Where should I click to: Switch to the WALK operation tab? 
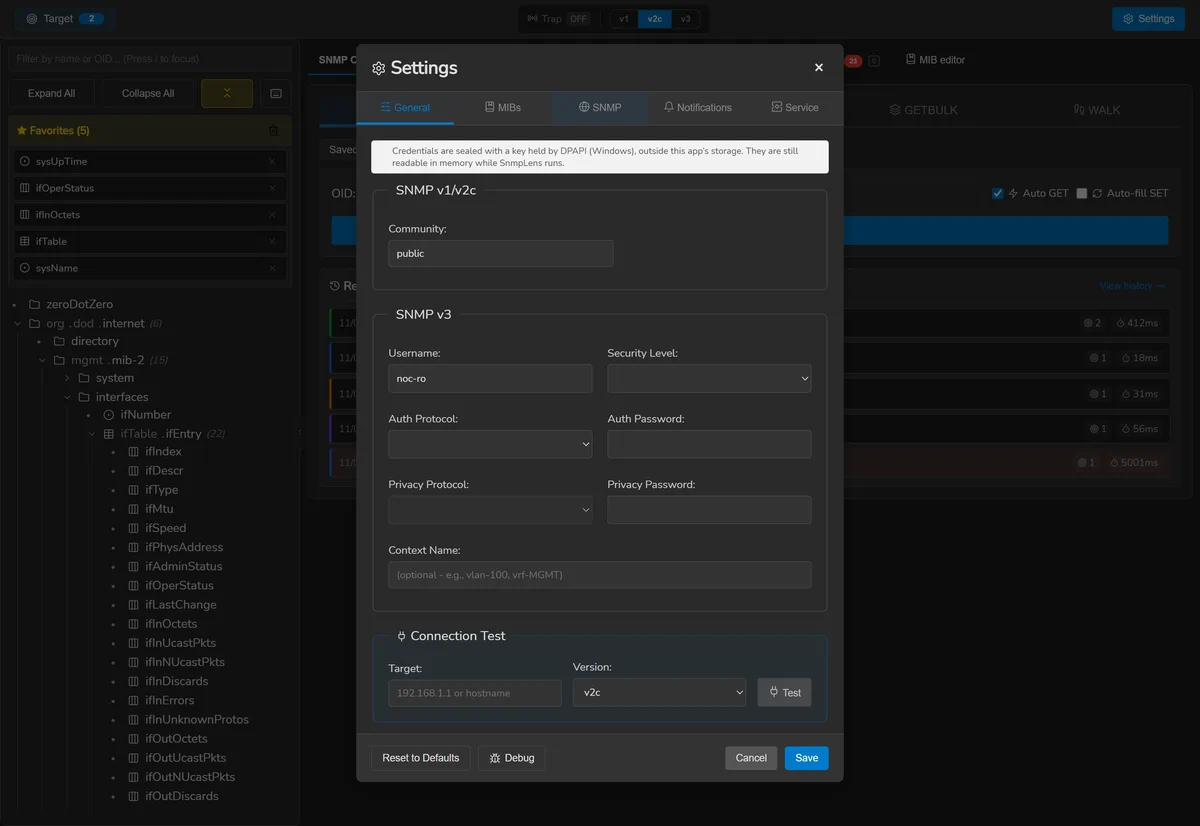pyautogui.click(x=1096, y=110)
